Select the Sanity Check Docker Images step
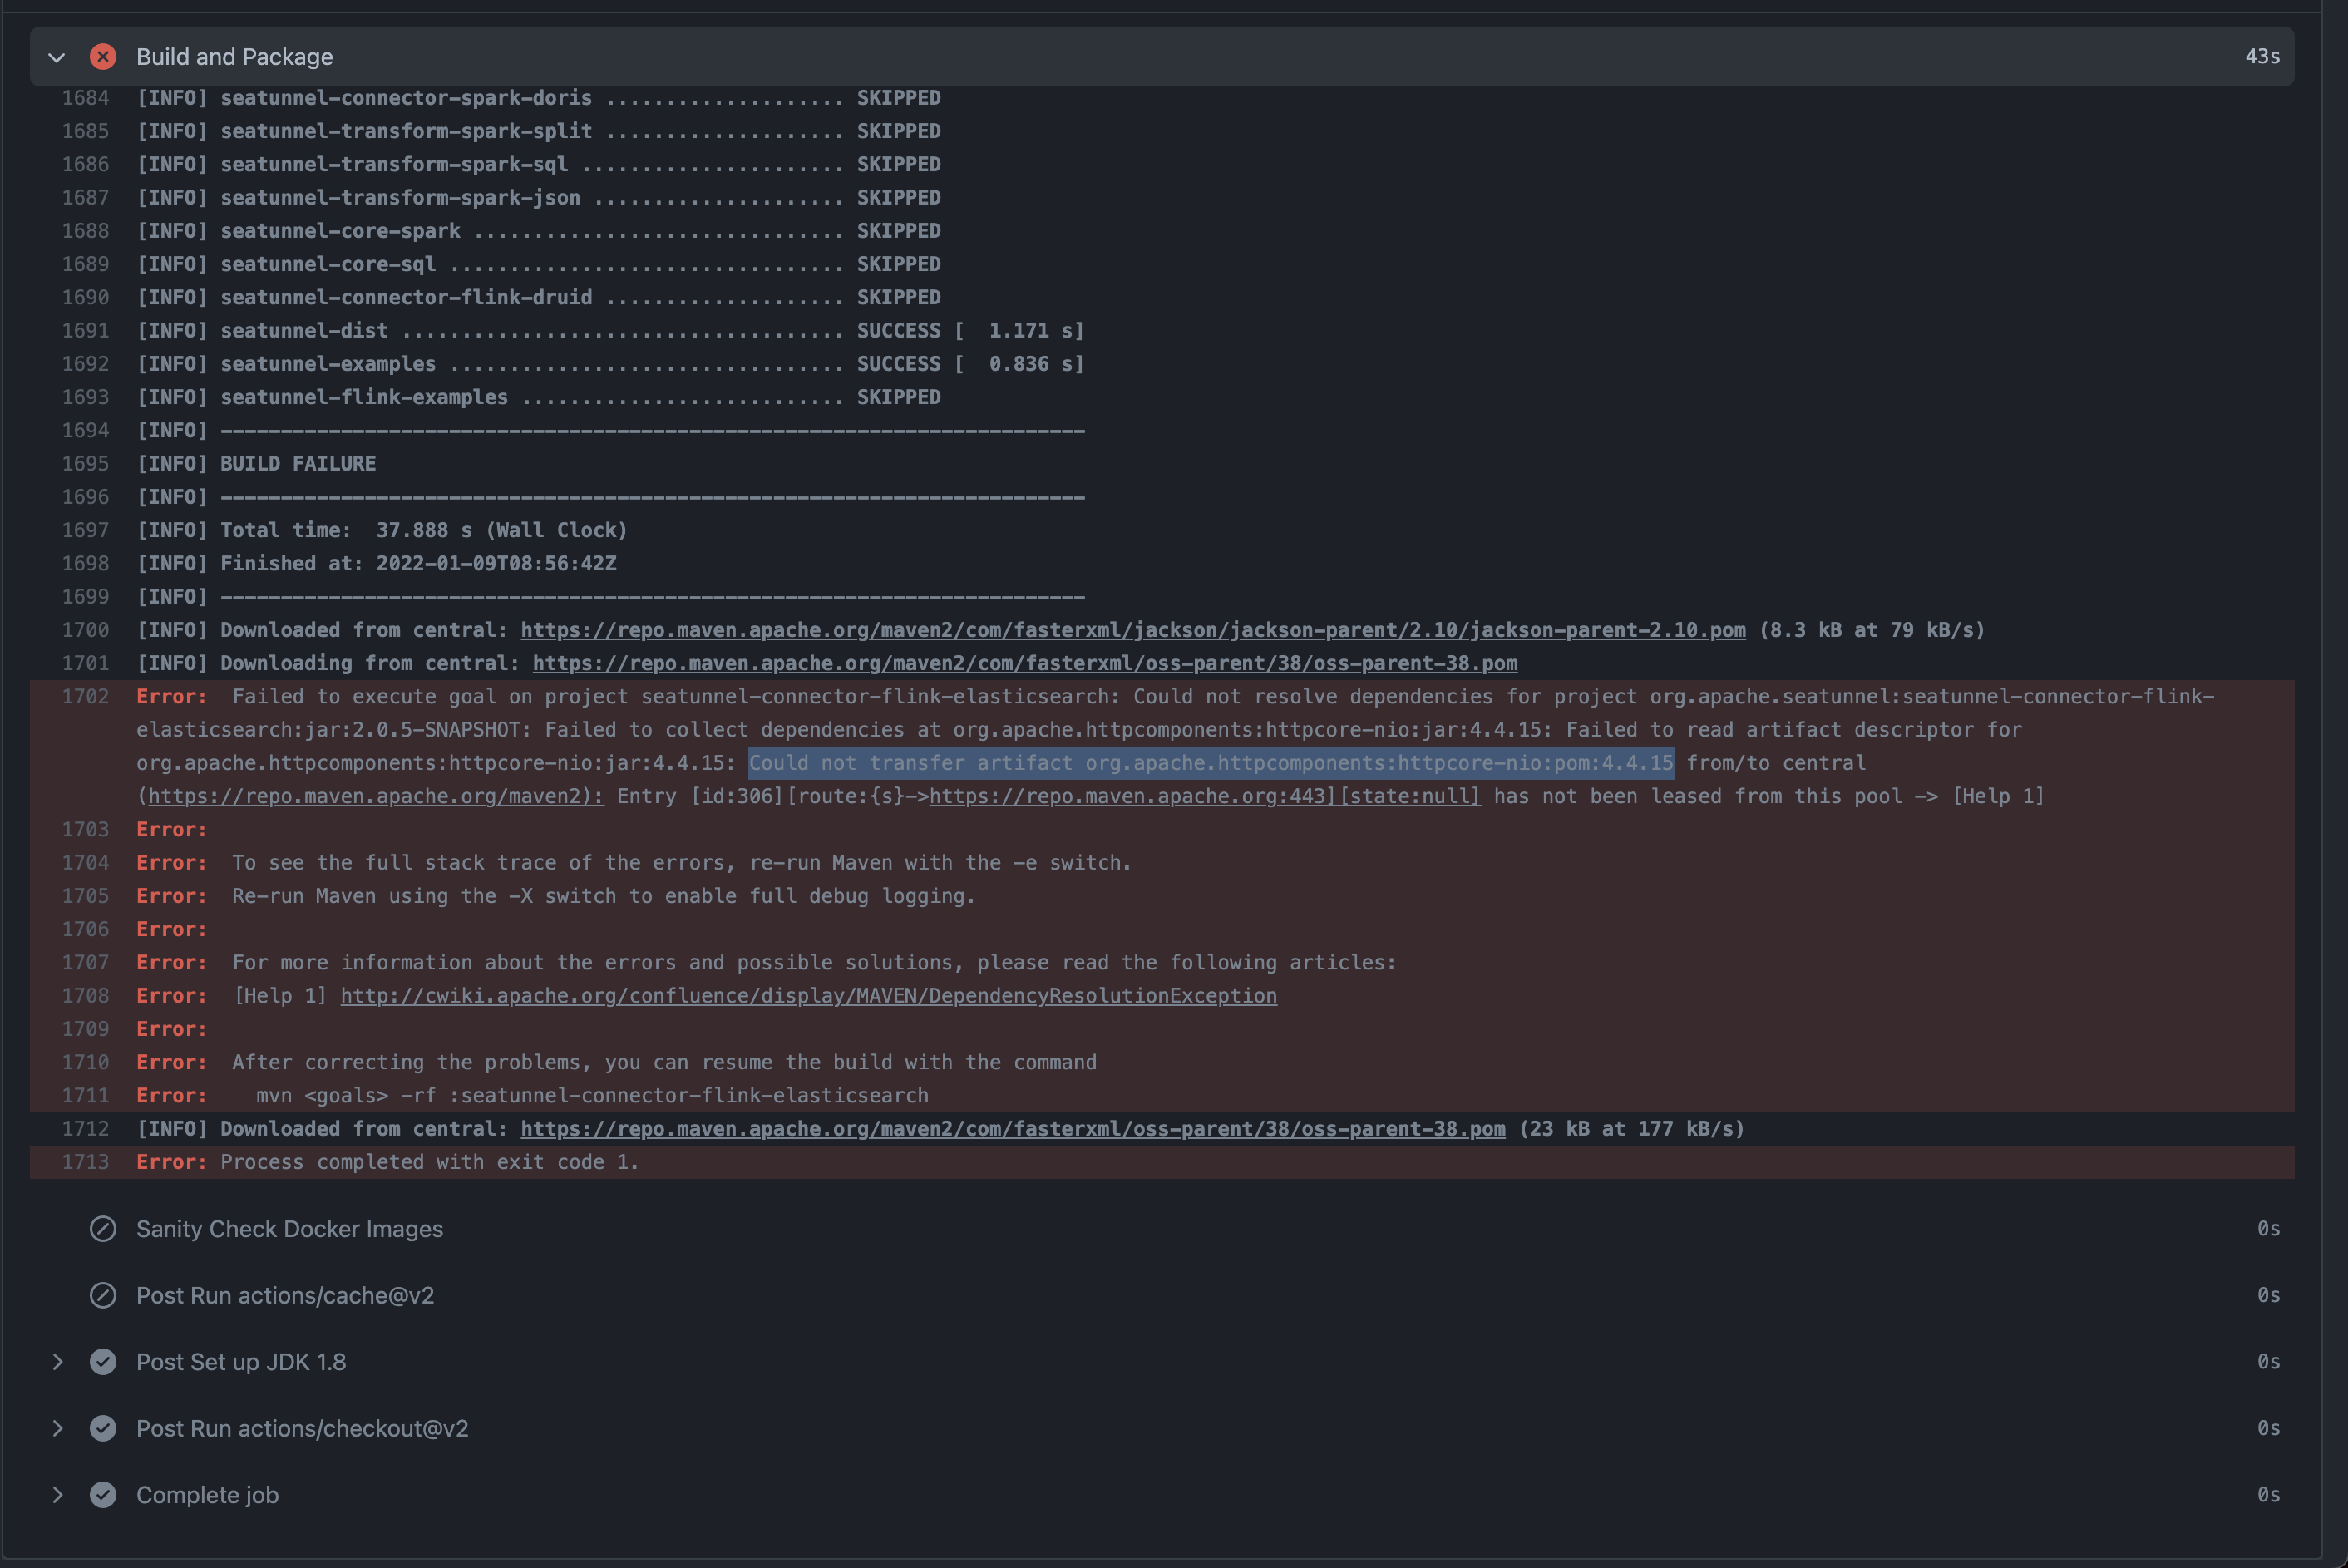 (289, 1229)
